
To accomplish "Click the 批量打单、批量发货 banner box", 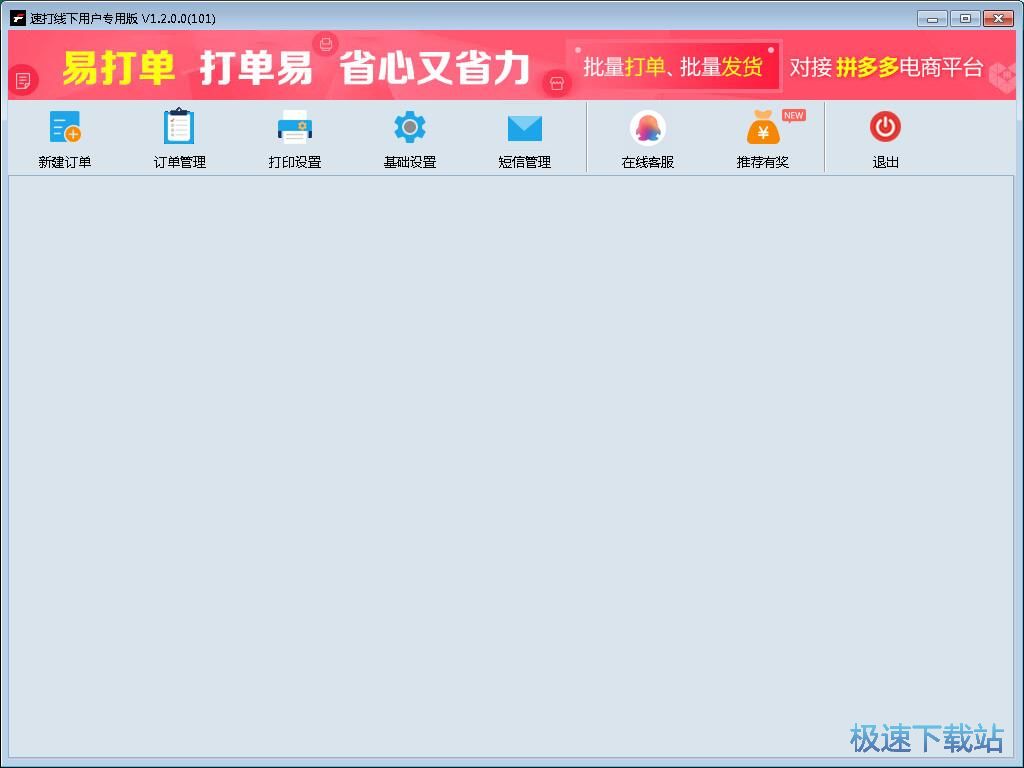I will click(673, 67).
